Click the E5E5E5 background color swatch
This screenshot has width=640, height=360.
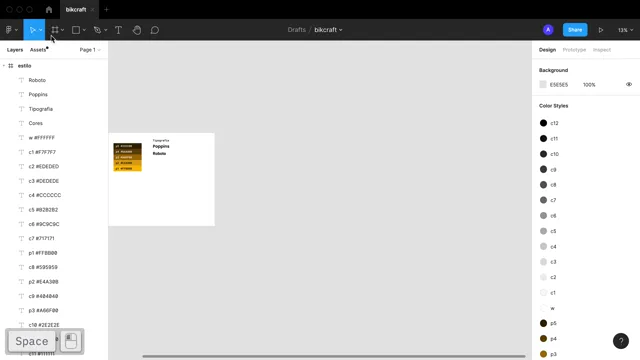(x=543, y=84)
